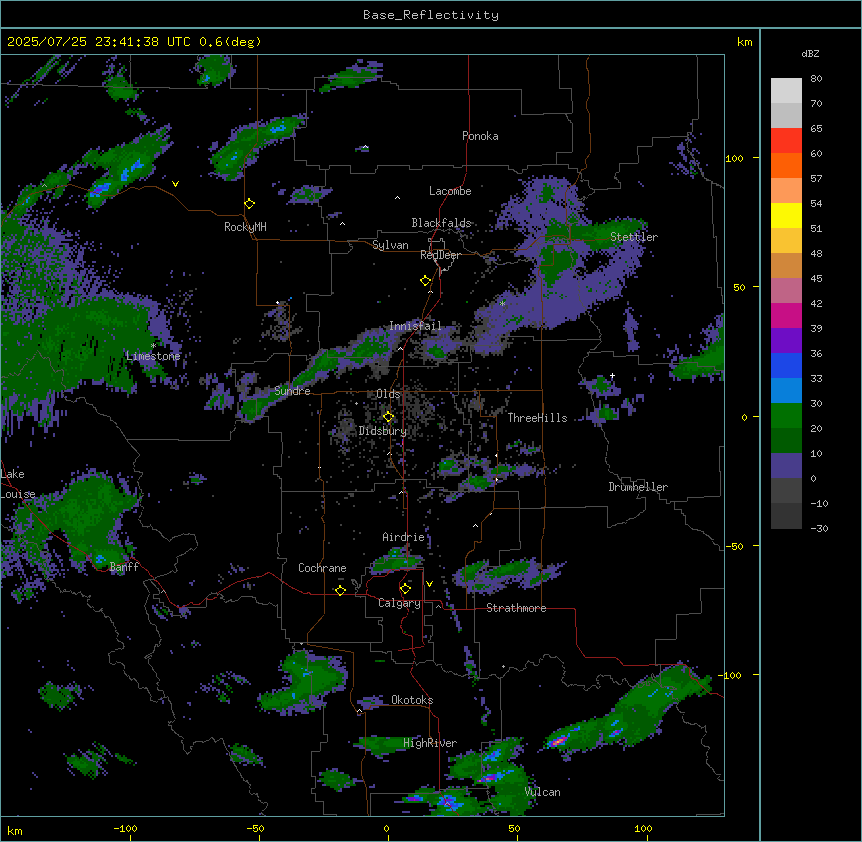Click the yellow diamond marker south of RedDeer
The width and height of the screenshot is (862, 842).
[x=425, y=281]
